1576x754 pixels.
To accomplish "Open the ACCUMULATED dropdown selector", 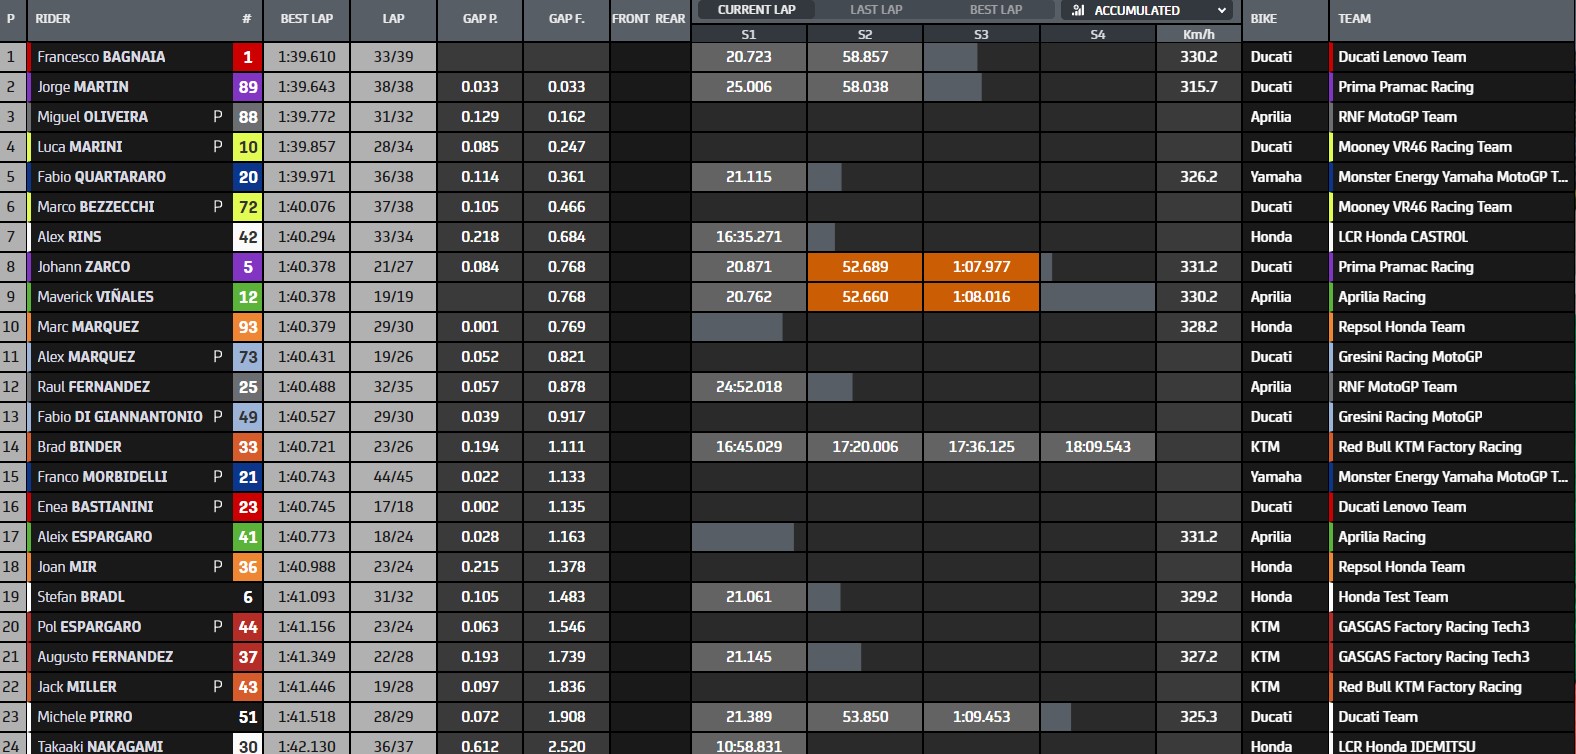I will (1149, 10).
